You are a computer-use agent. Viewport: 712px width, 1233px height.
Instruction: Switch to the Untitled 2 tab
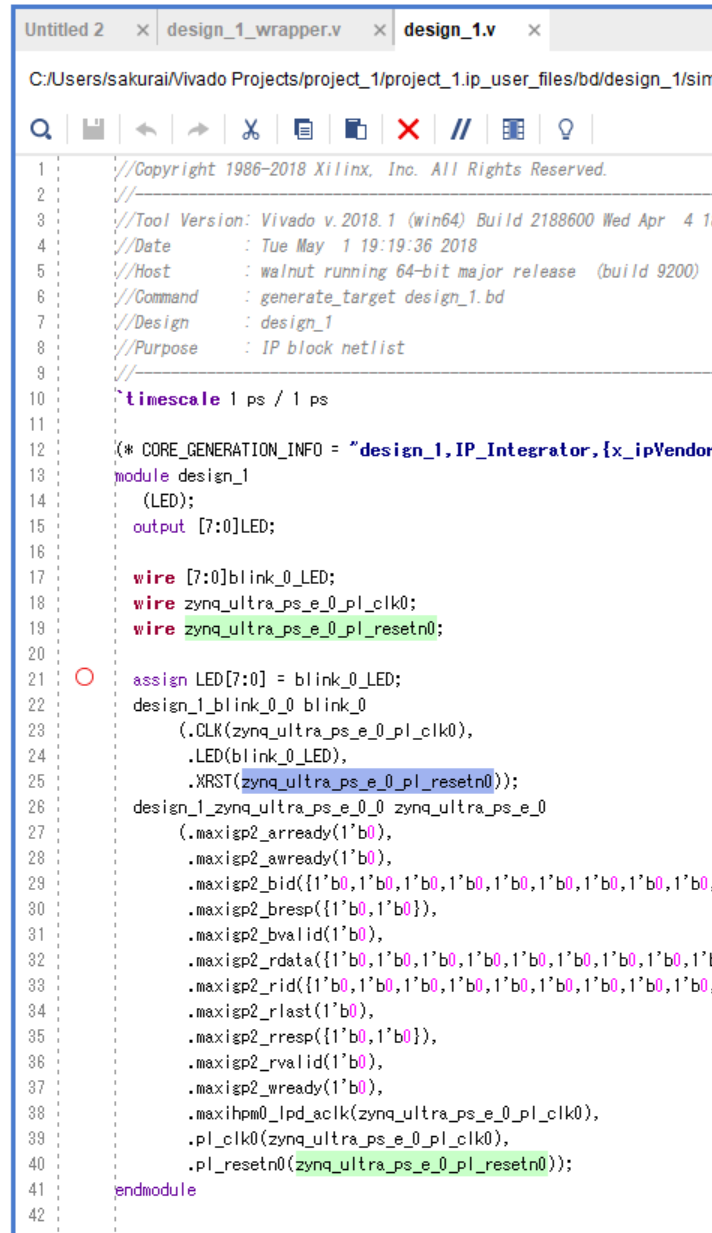tap(64, 30)
